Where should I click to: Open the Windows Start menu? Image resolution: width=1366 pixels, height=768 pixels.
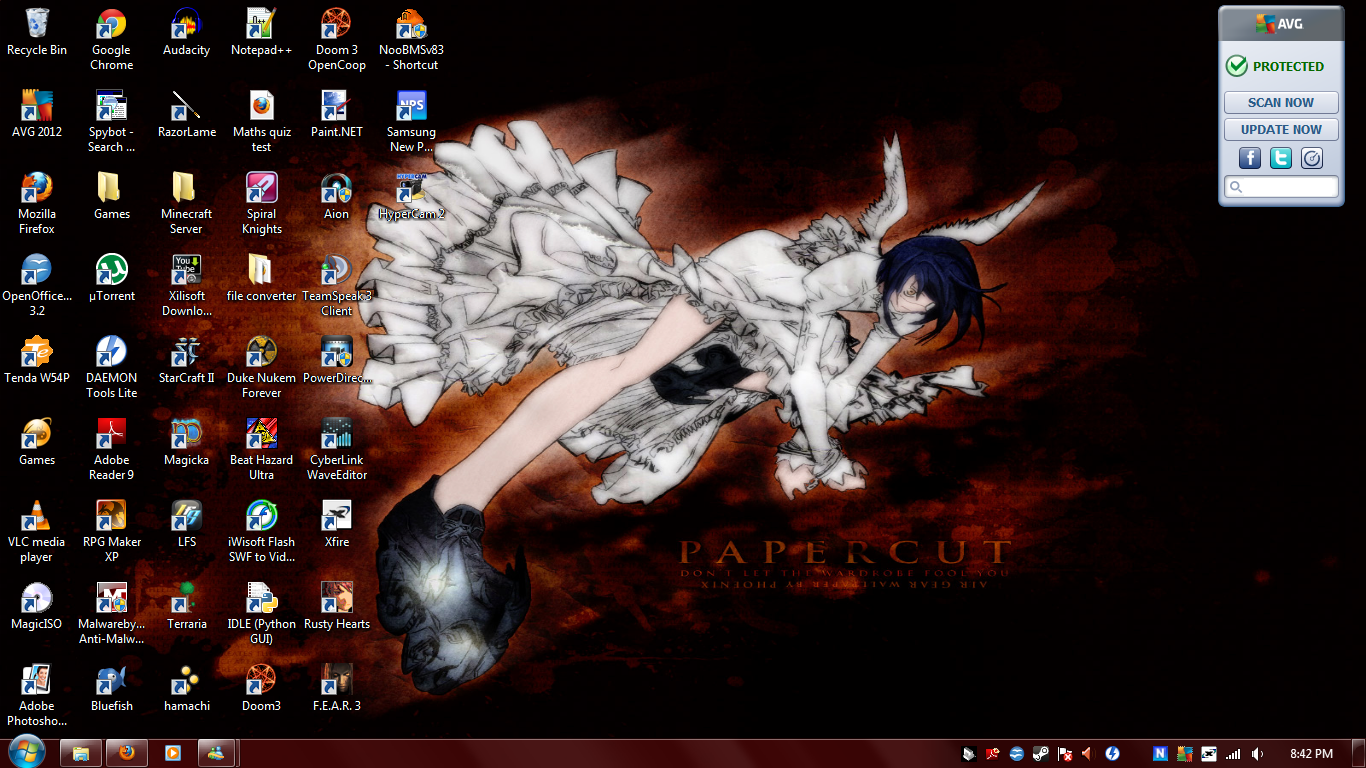[x=26, y=752]
